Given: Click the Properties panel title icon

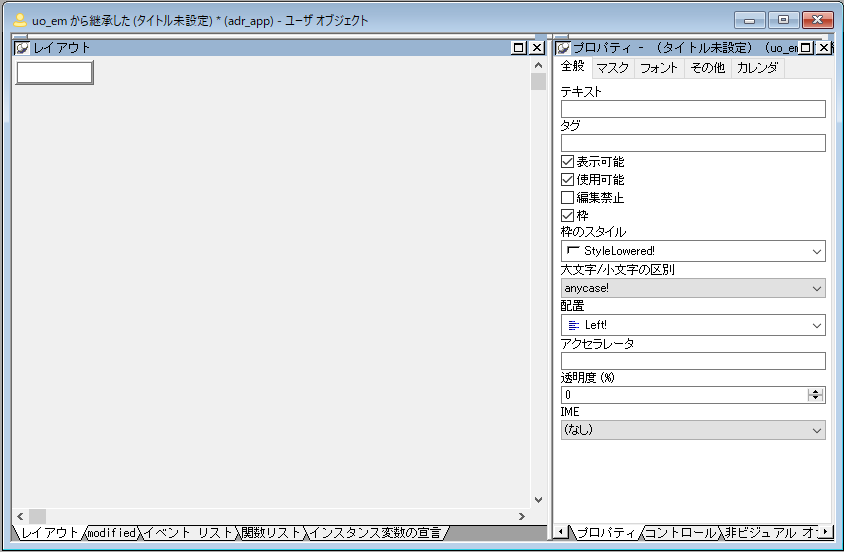Looking at the screenshot, I should tap(563, 48).
